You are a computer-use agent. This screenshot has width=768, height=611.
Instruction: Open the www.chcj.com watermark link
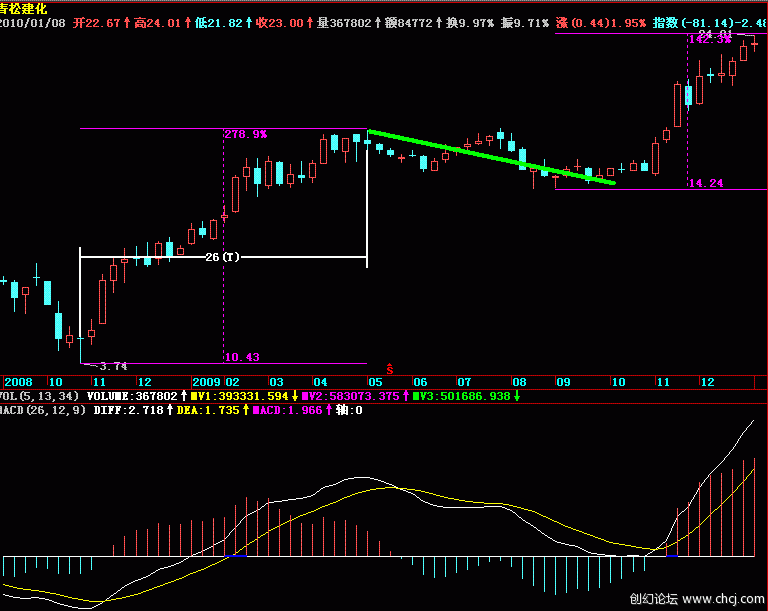(722, 599)
